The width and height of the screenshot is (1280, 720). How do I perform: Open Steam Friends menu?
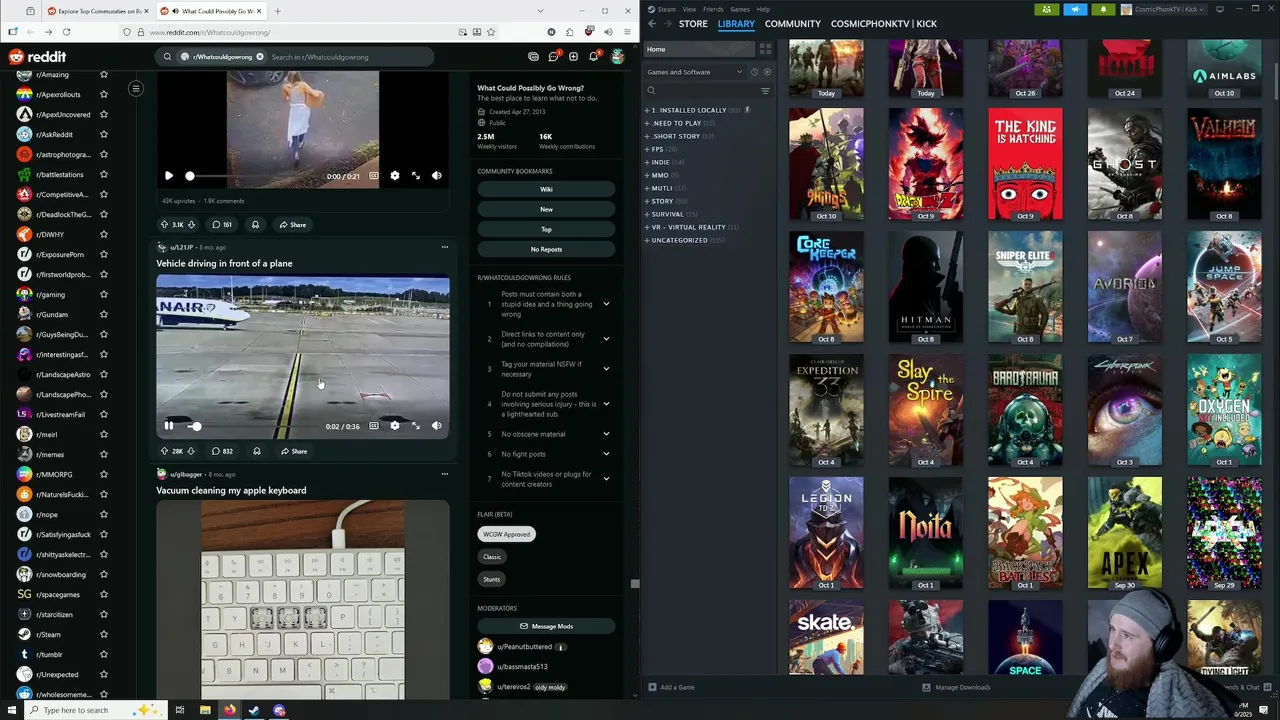pyautogui.click(x=713, y=9)
